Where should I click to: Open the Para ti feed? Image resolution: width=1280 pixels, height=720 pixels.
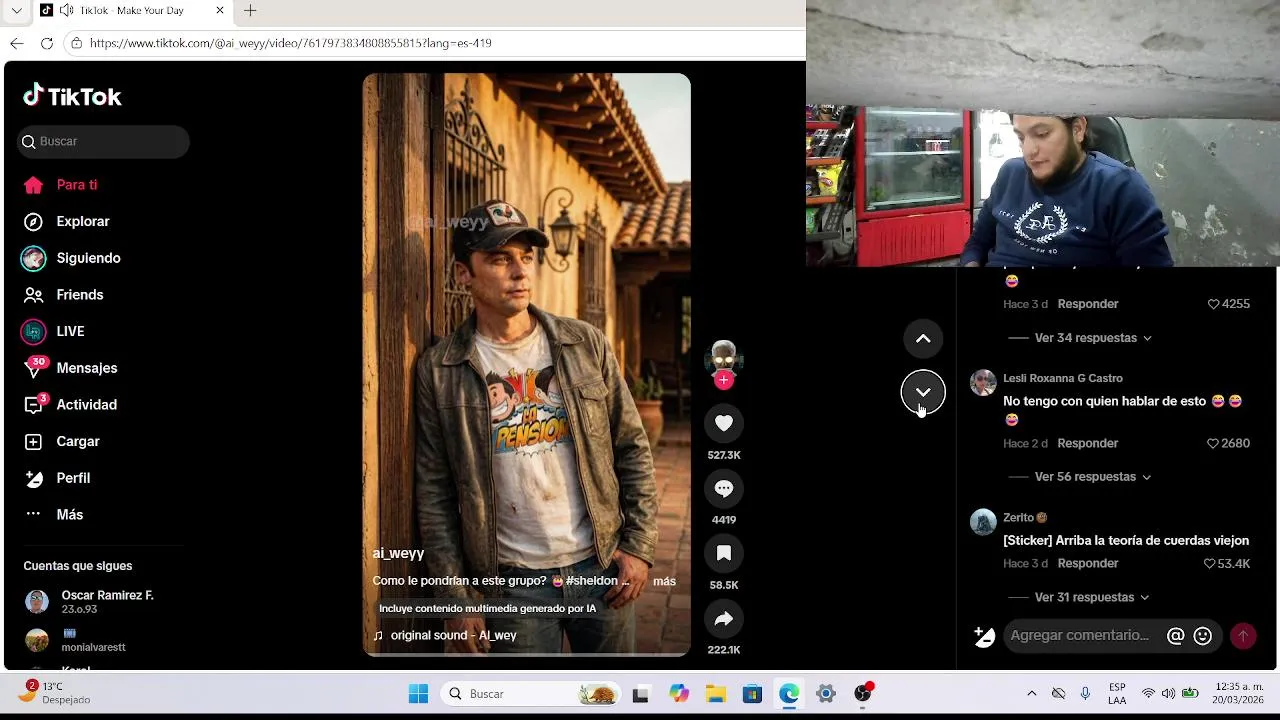click(x=61, y=185)
